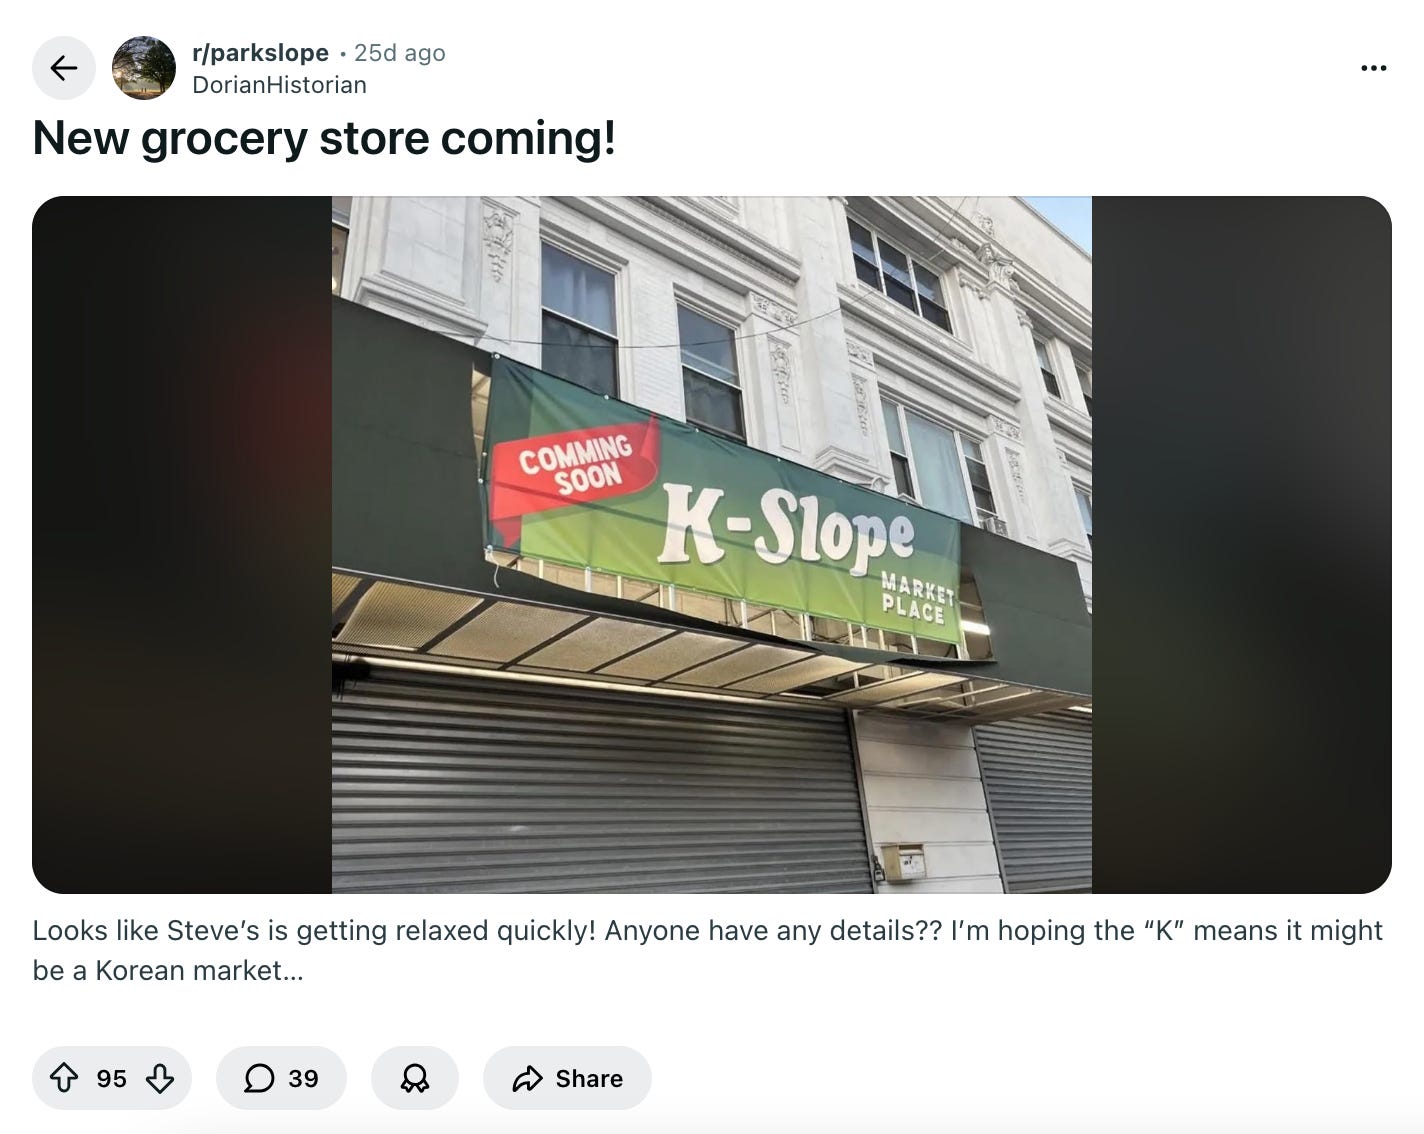
Task: Visit the r/parkslope subreddit link
Action: [x=260, y=53]
